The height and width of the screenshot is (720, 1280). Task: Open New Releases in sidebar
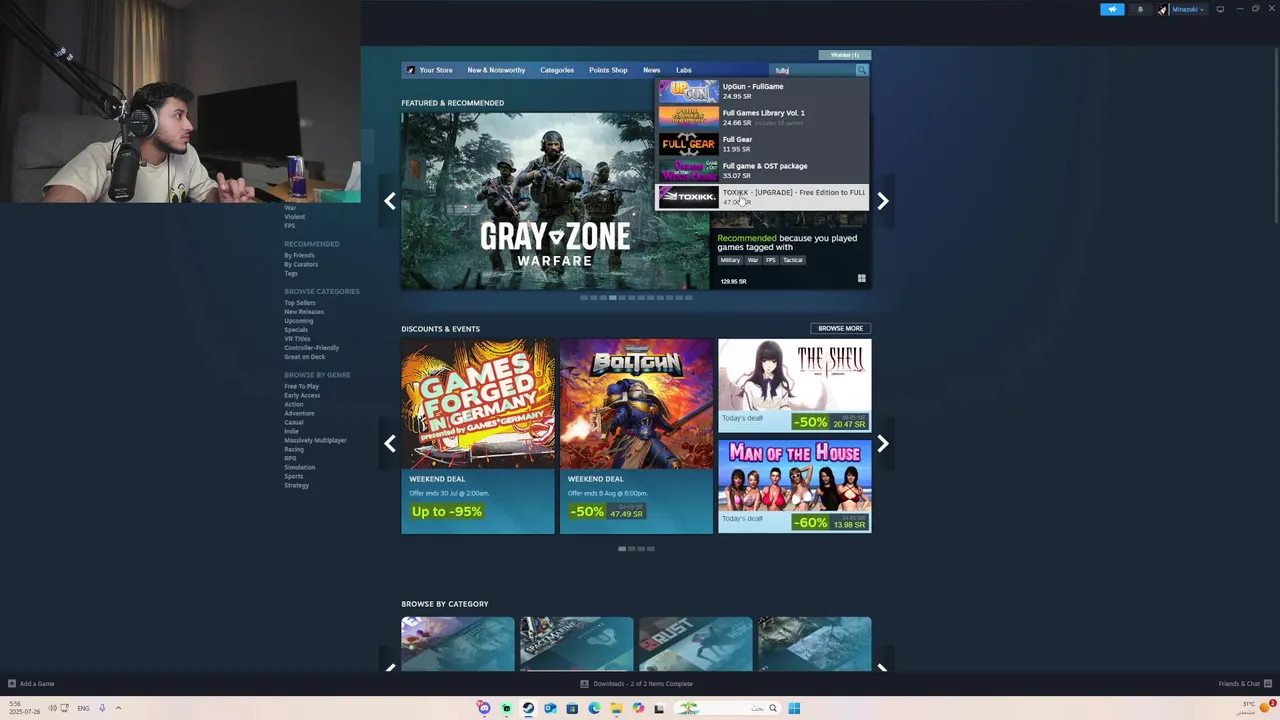coord(304,312)
